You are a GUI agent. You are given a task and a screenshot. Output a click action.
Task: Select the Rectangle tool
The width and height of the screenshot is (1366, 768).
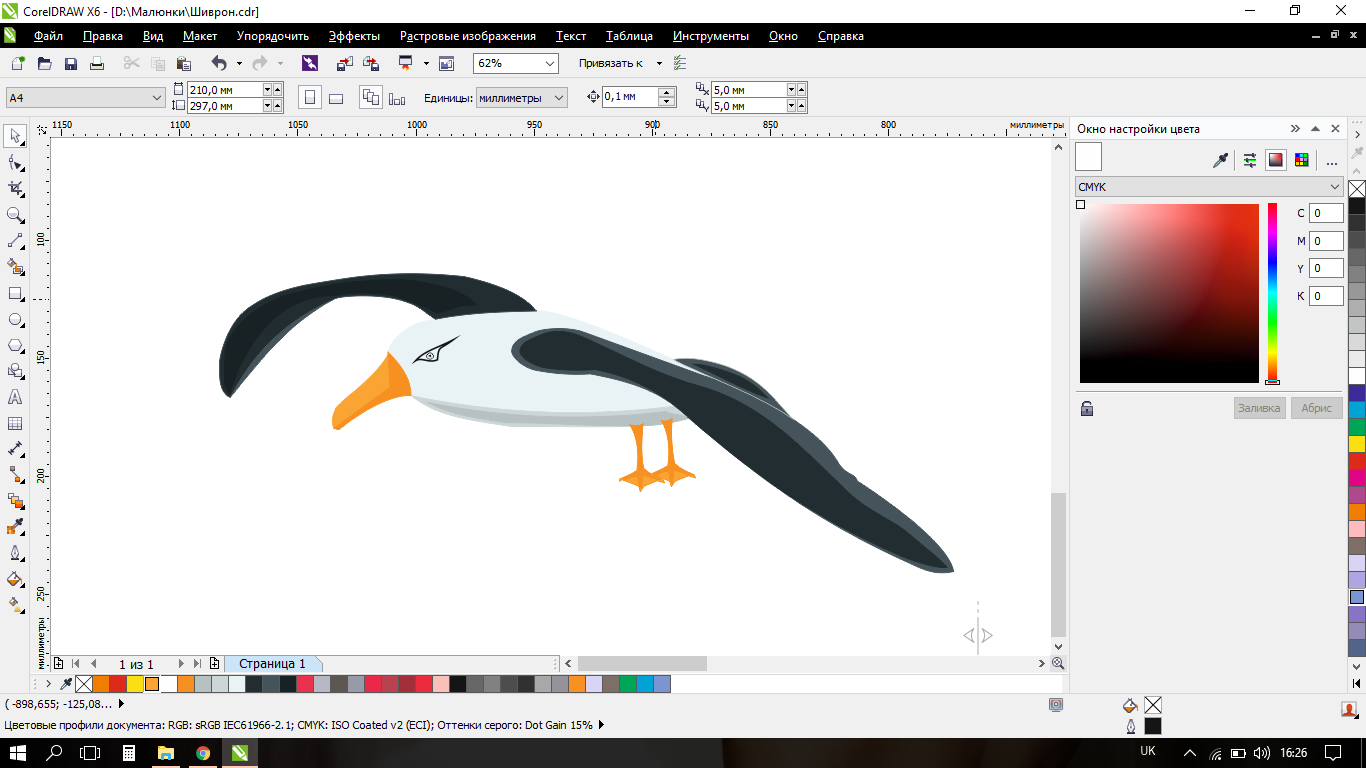(15, 294)
